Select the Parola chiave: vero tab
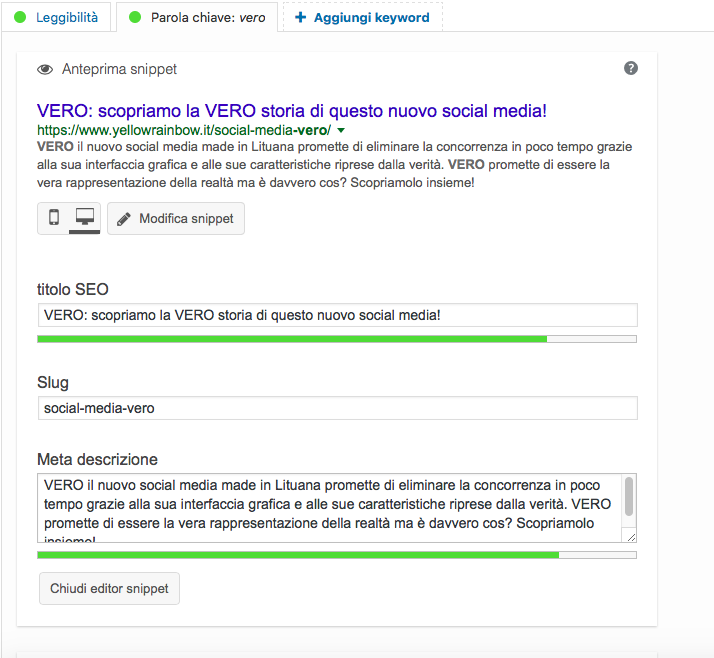714x658 pixels. (x=197, y=17)
